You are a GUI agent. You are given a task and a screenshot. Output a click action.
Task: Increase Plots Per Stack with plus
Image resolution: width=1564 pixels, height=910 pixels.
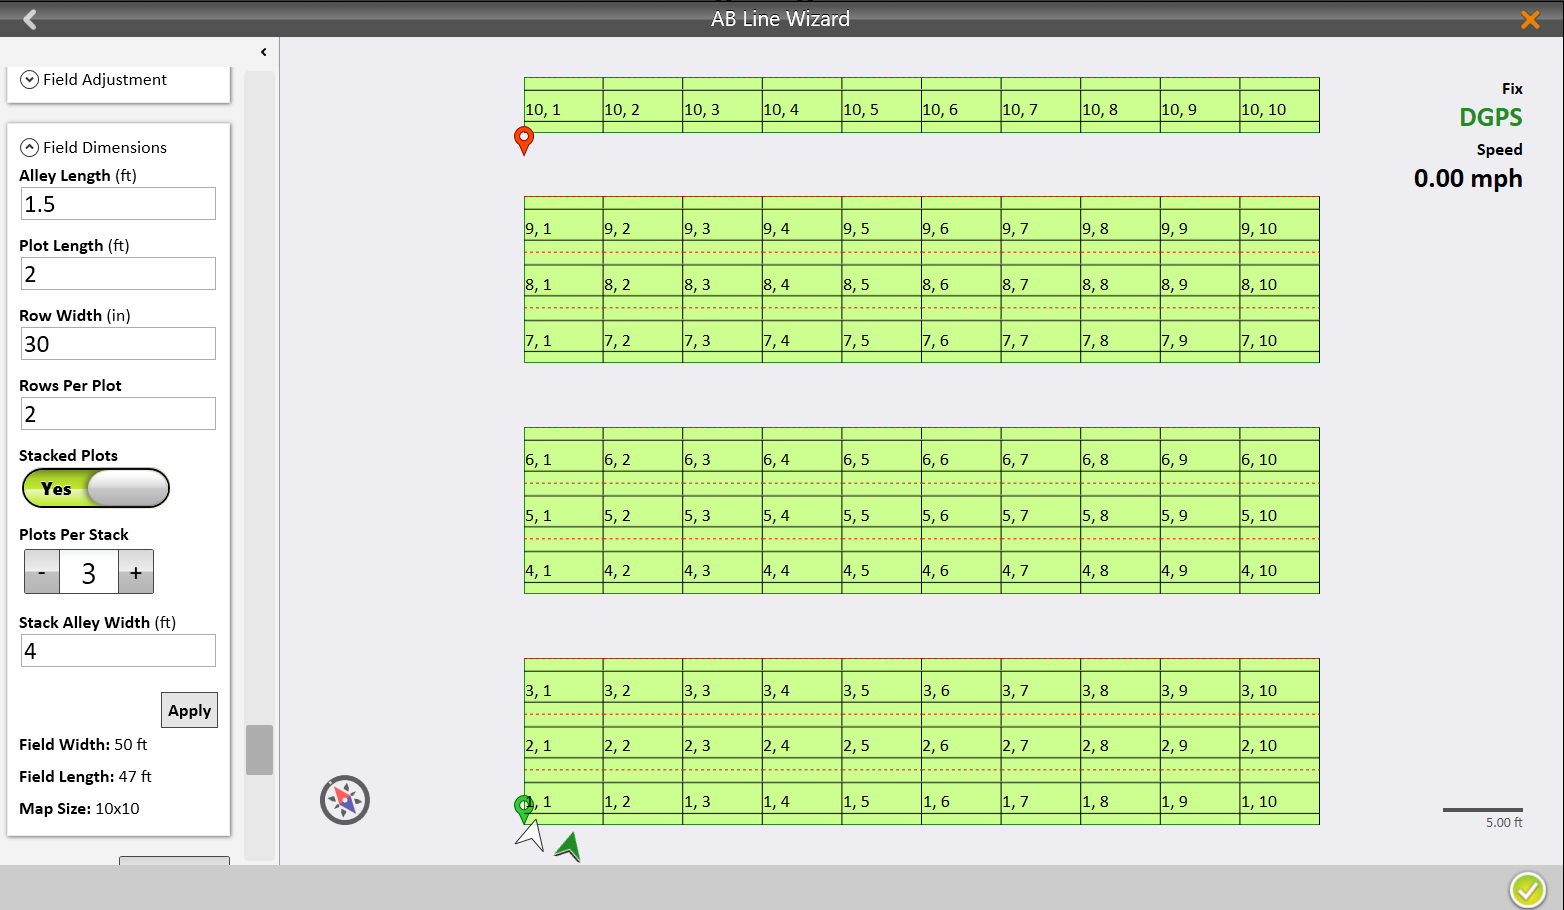[x=136, y=572]
